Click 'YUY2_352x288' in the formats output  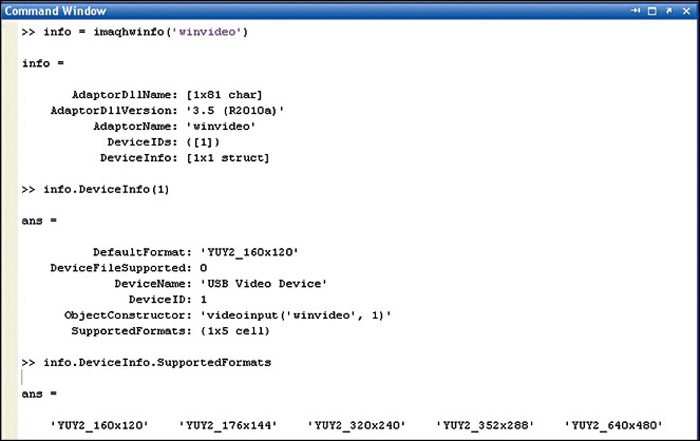pos(485,425)
